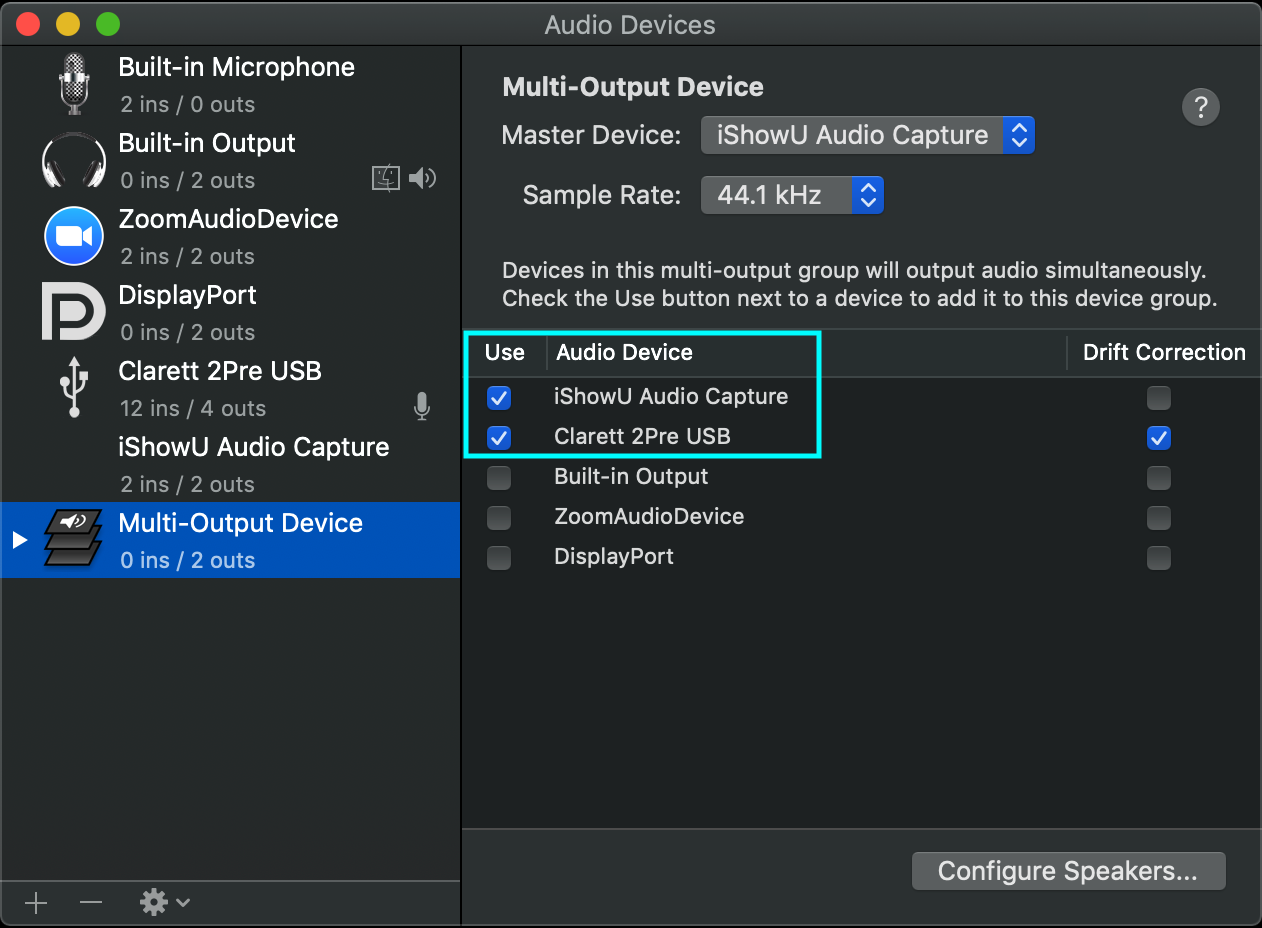Click Built-in Output in the device table
The width and height of the screenshot is (1262, 928).
coord(631,477)
